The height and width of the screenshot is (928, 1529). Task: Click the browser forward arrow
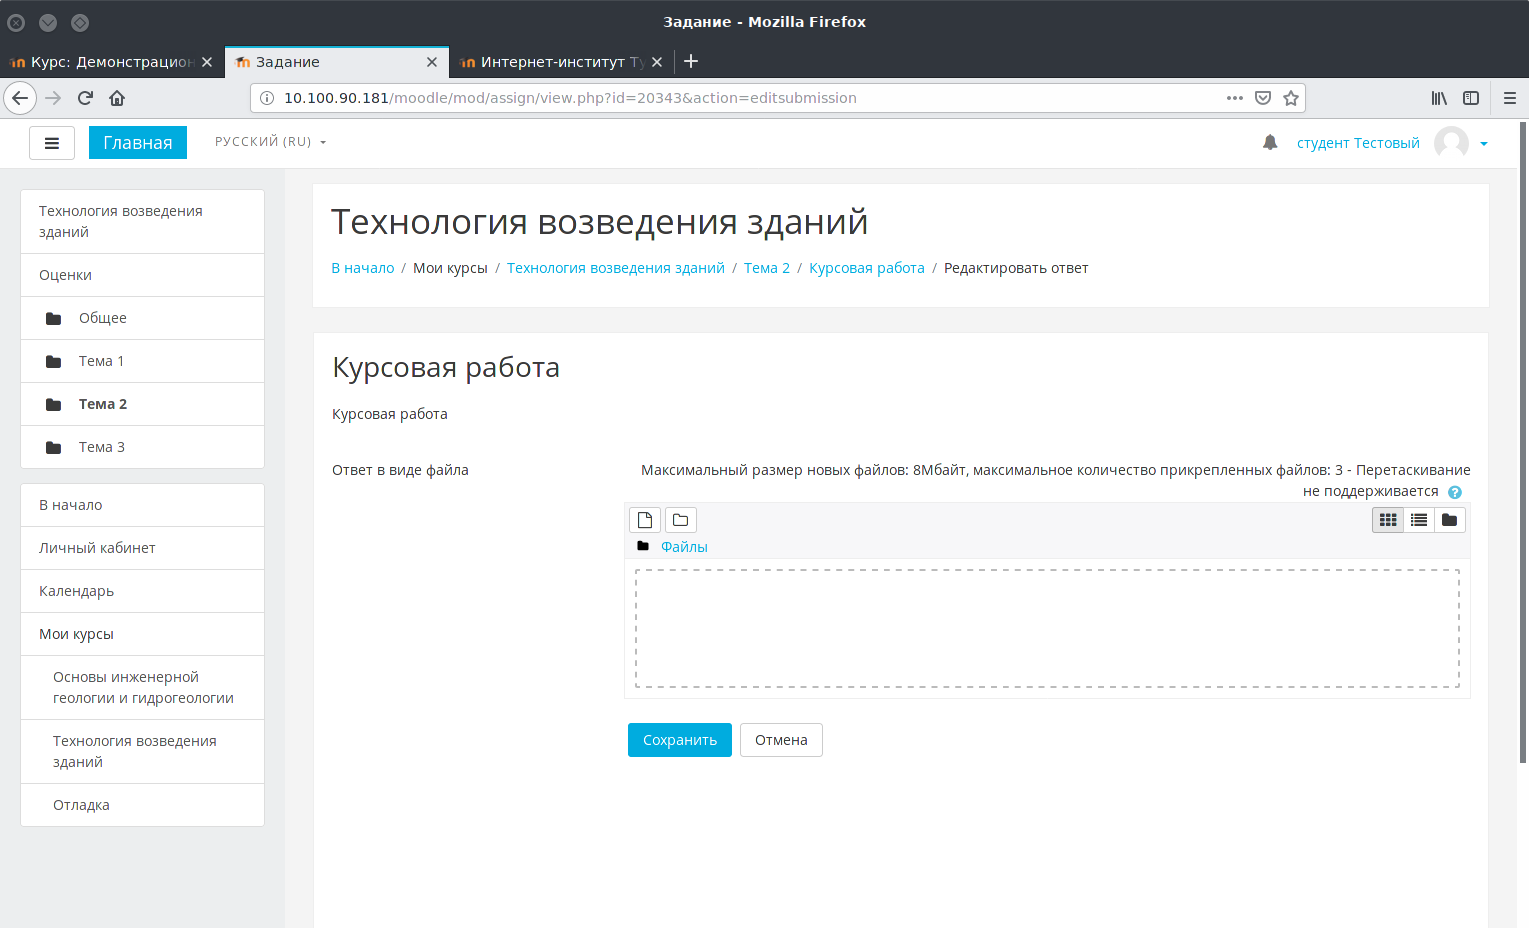tap(53, 98)
